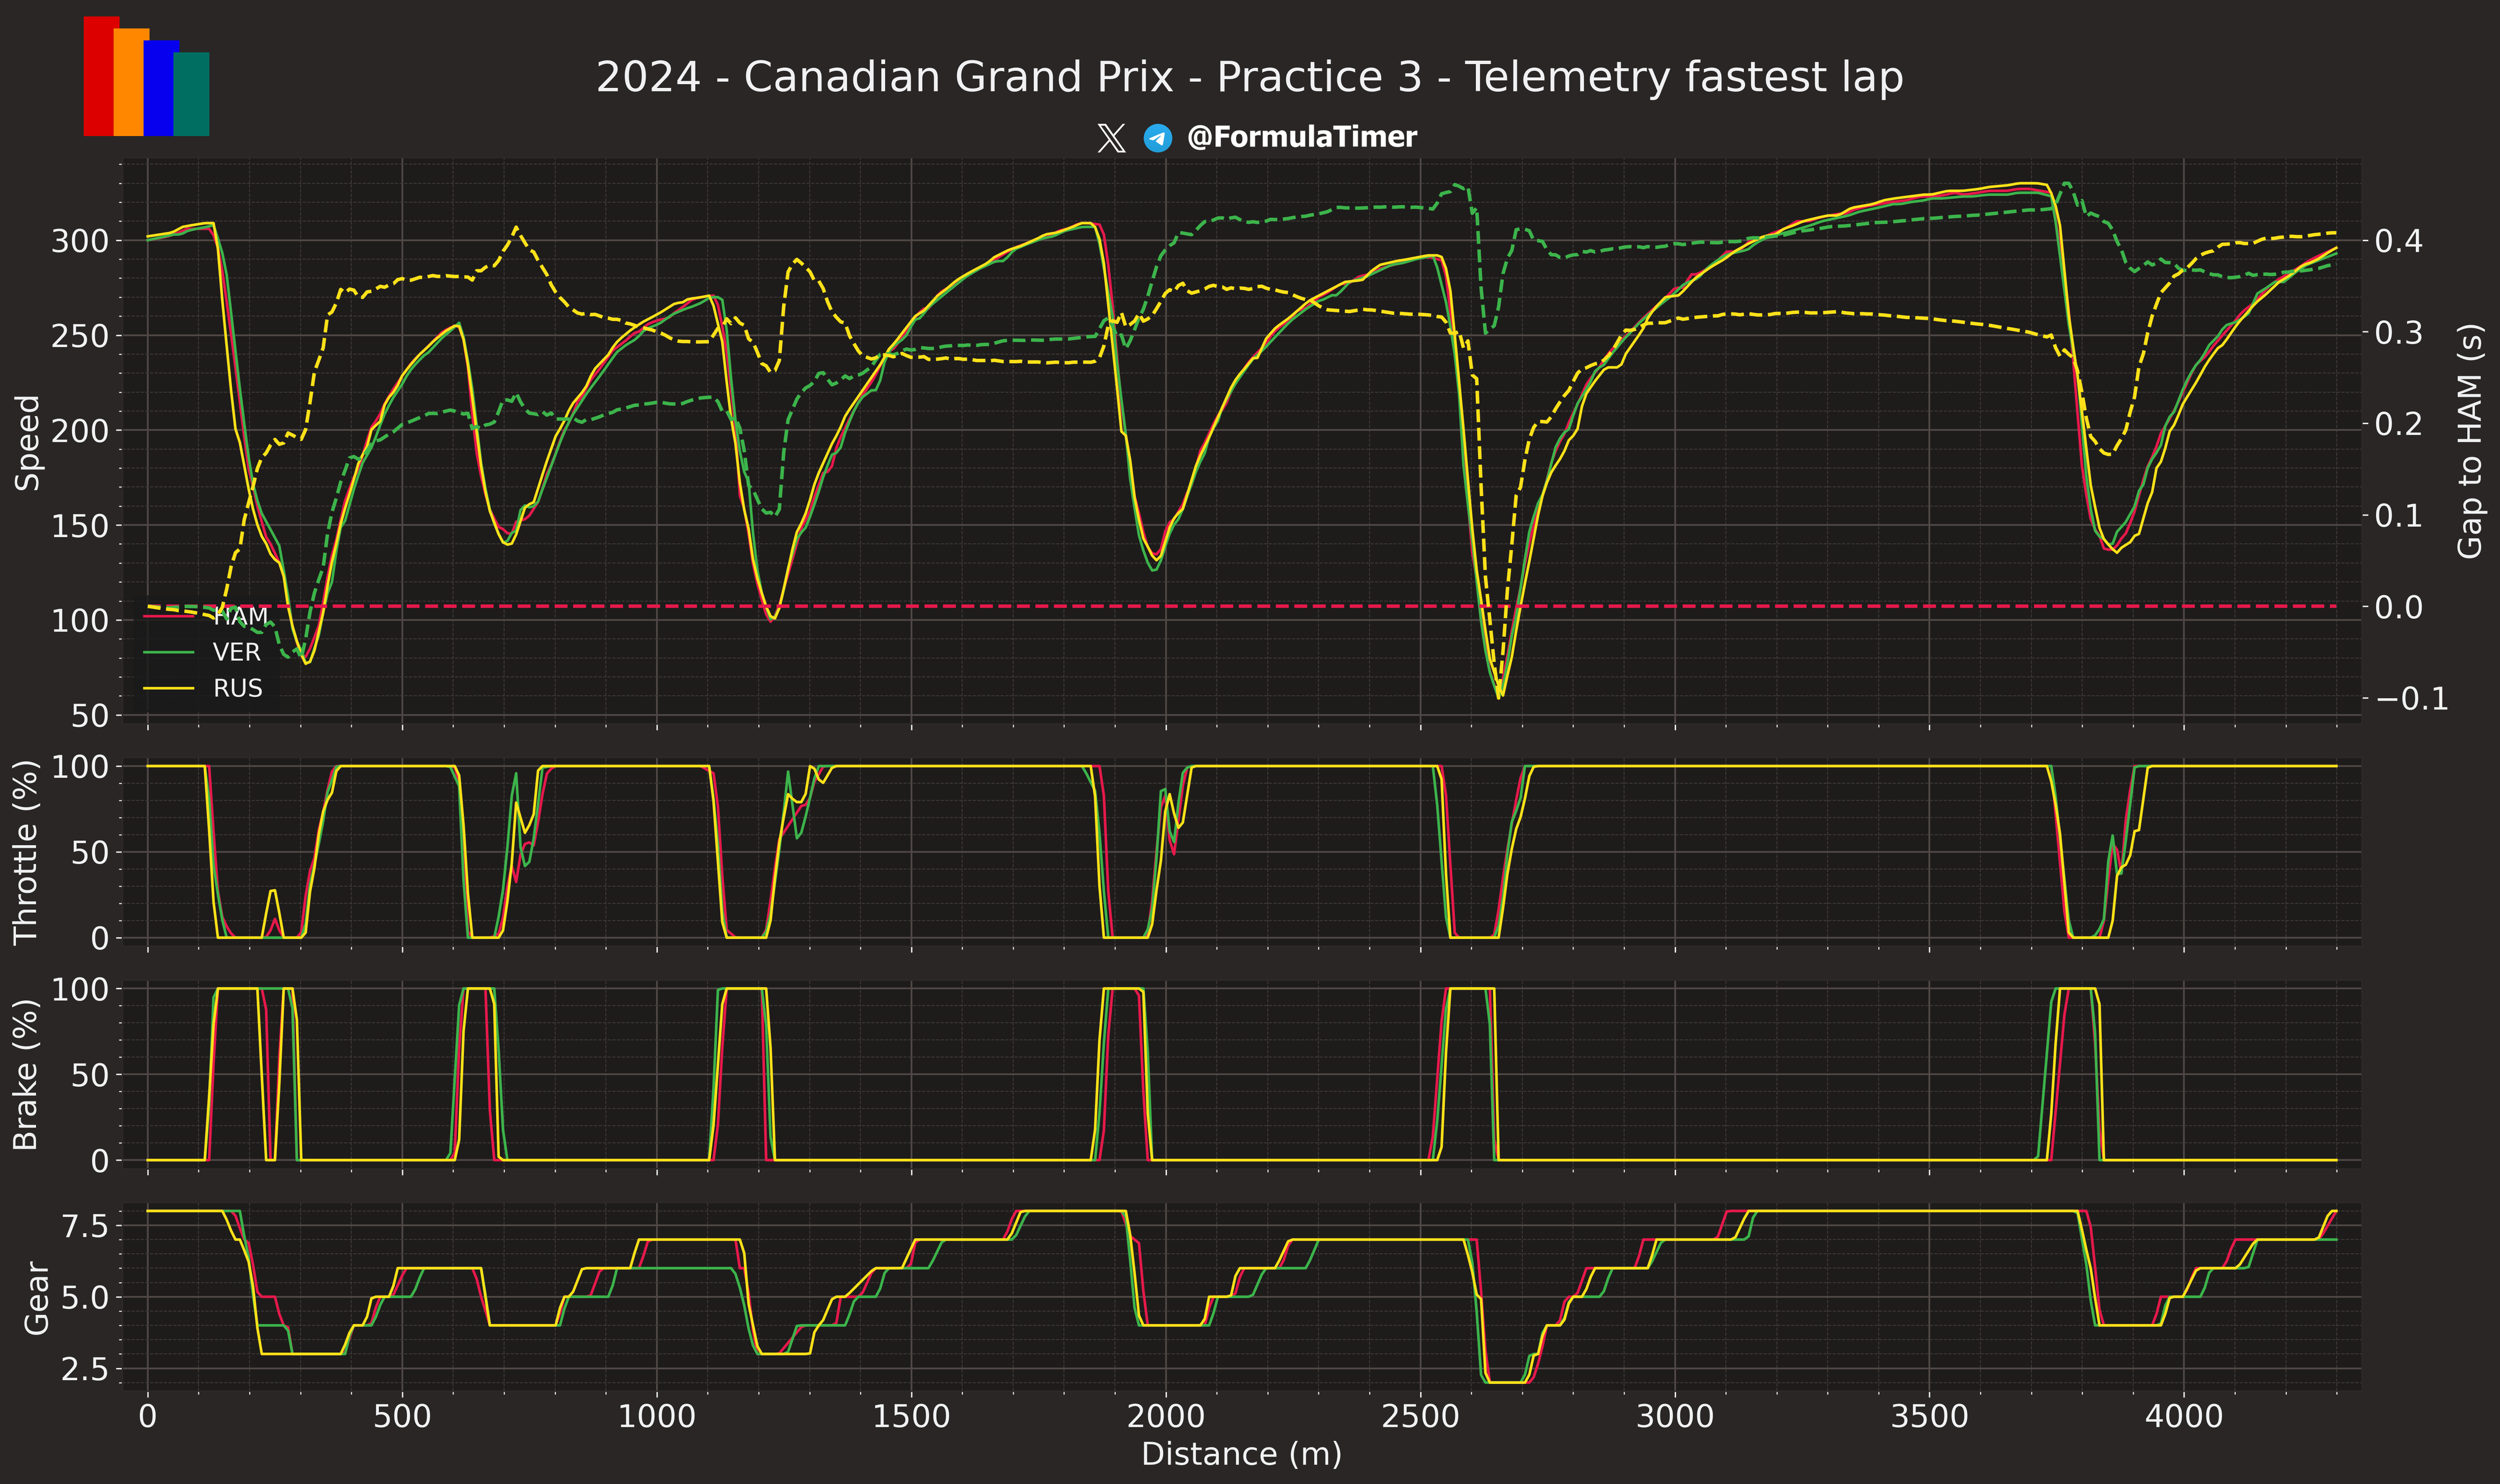
Task: Select the HAM legend entry
Action: coord(240,616)
